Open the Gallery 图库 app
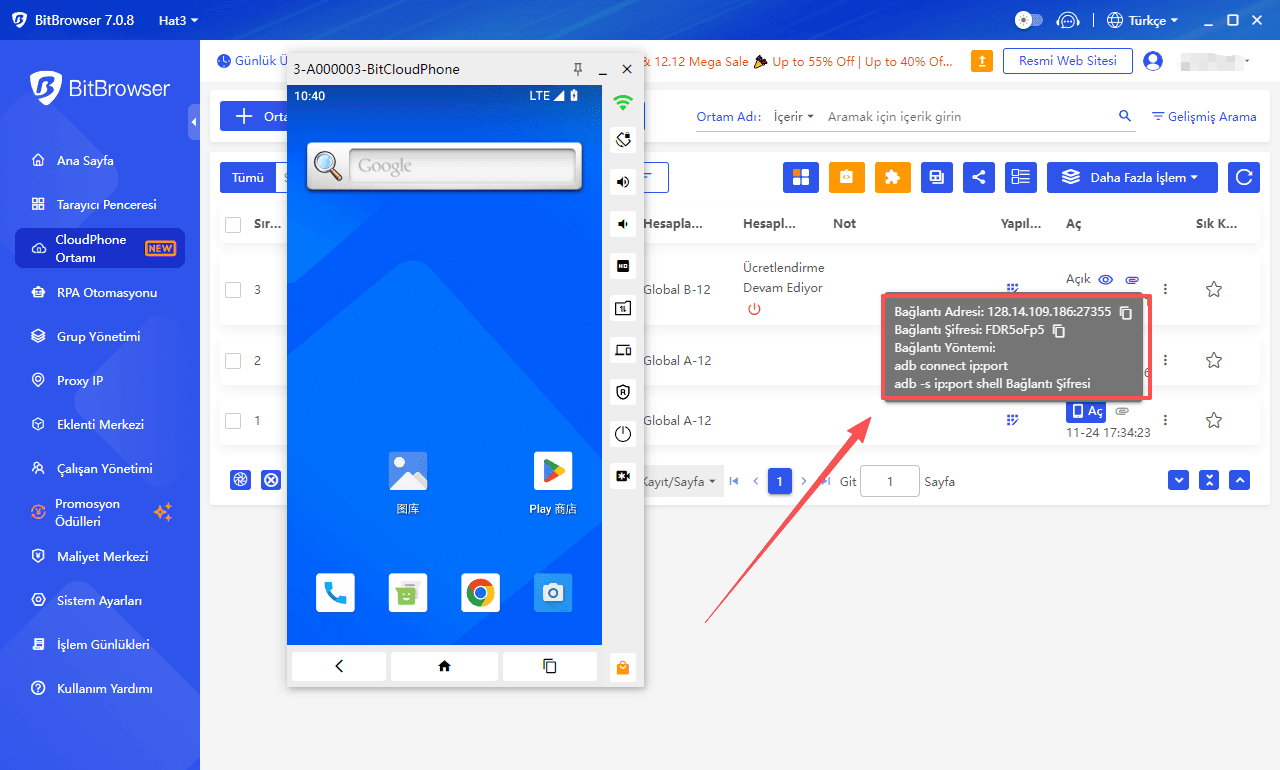This screenshot has width=1280, height=770. 408,471
